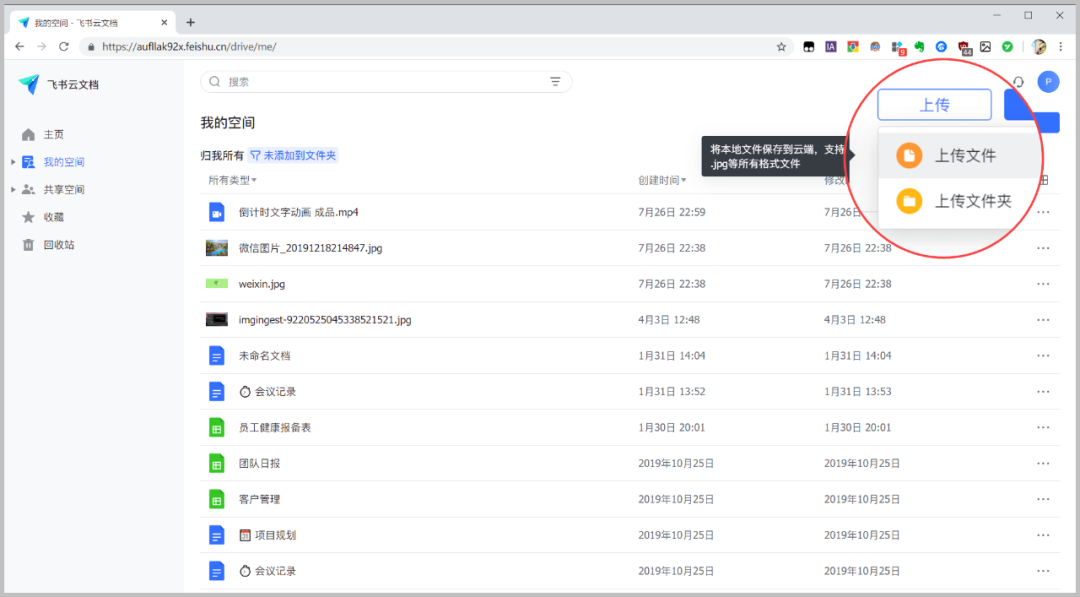Open more options for weixin.jpg
The width and height of the screenshot is (1080, 597).
[1043, 284]
